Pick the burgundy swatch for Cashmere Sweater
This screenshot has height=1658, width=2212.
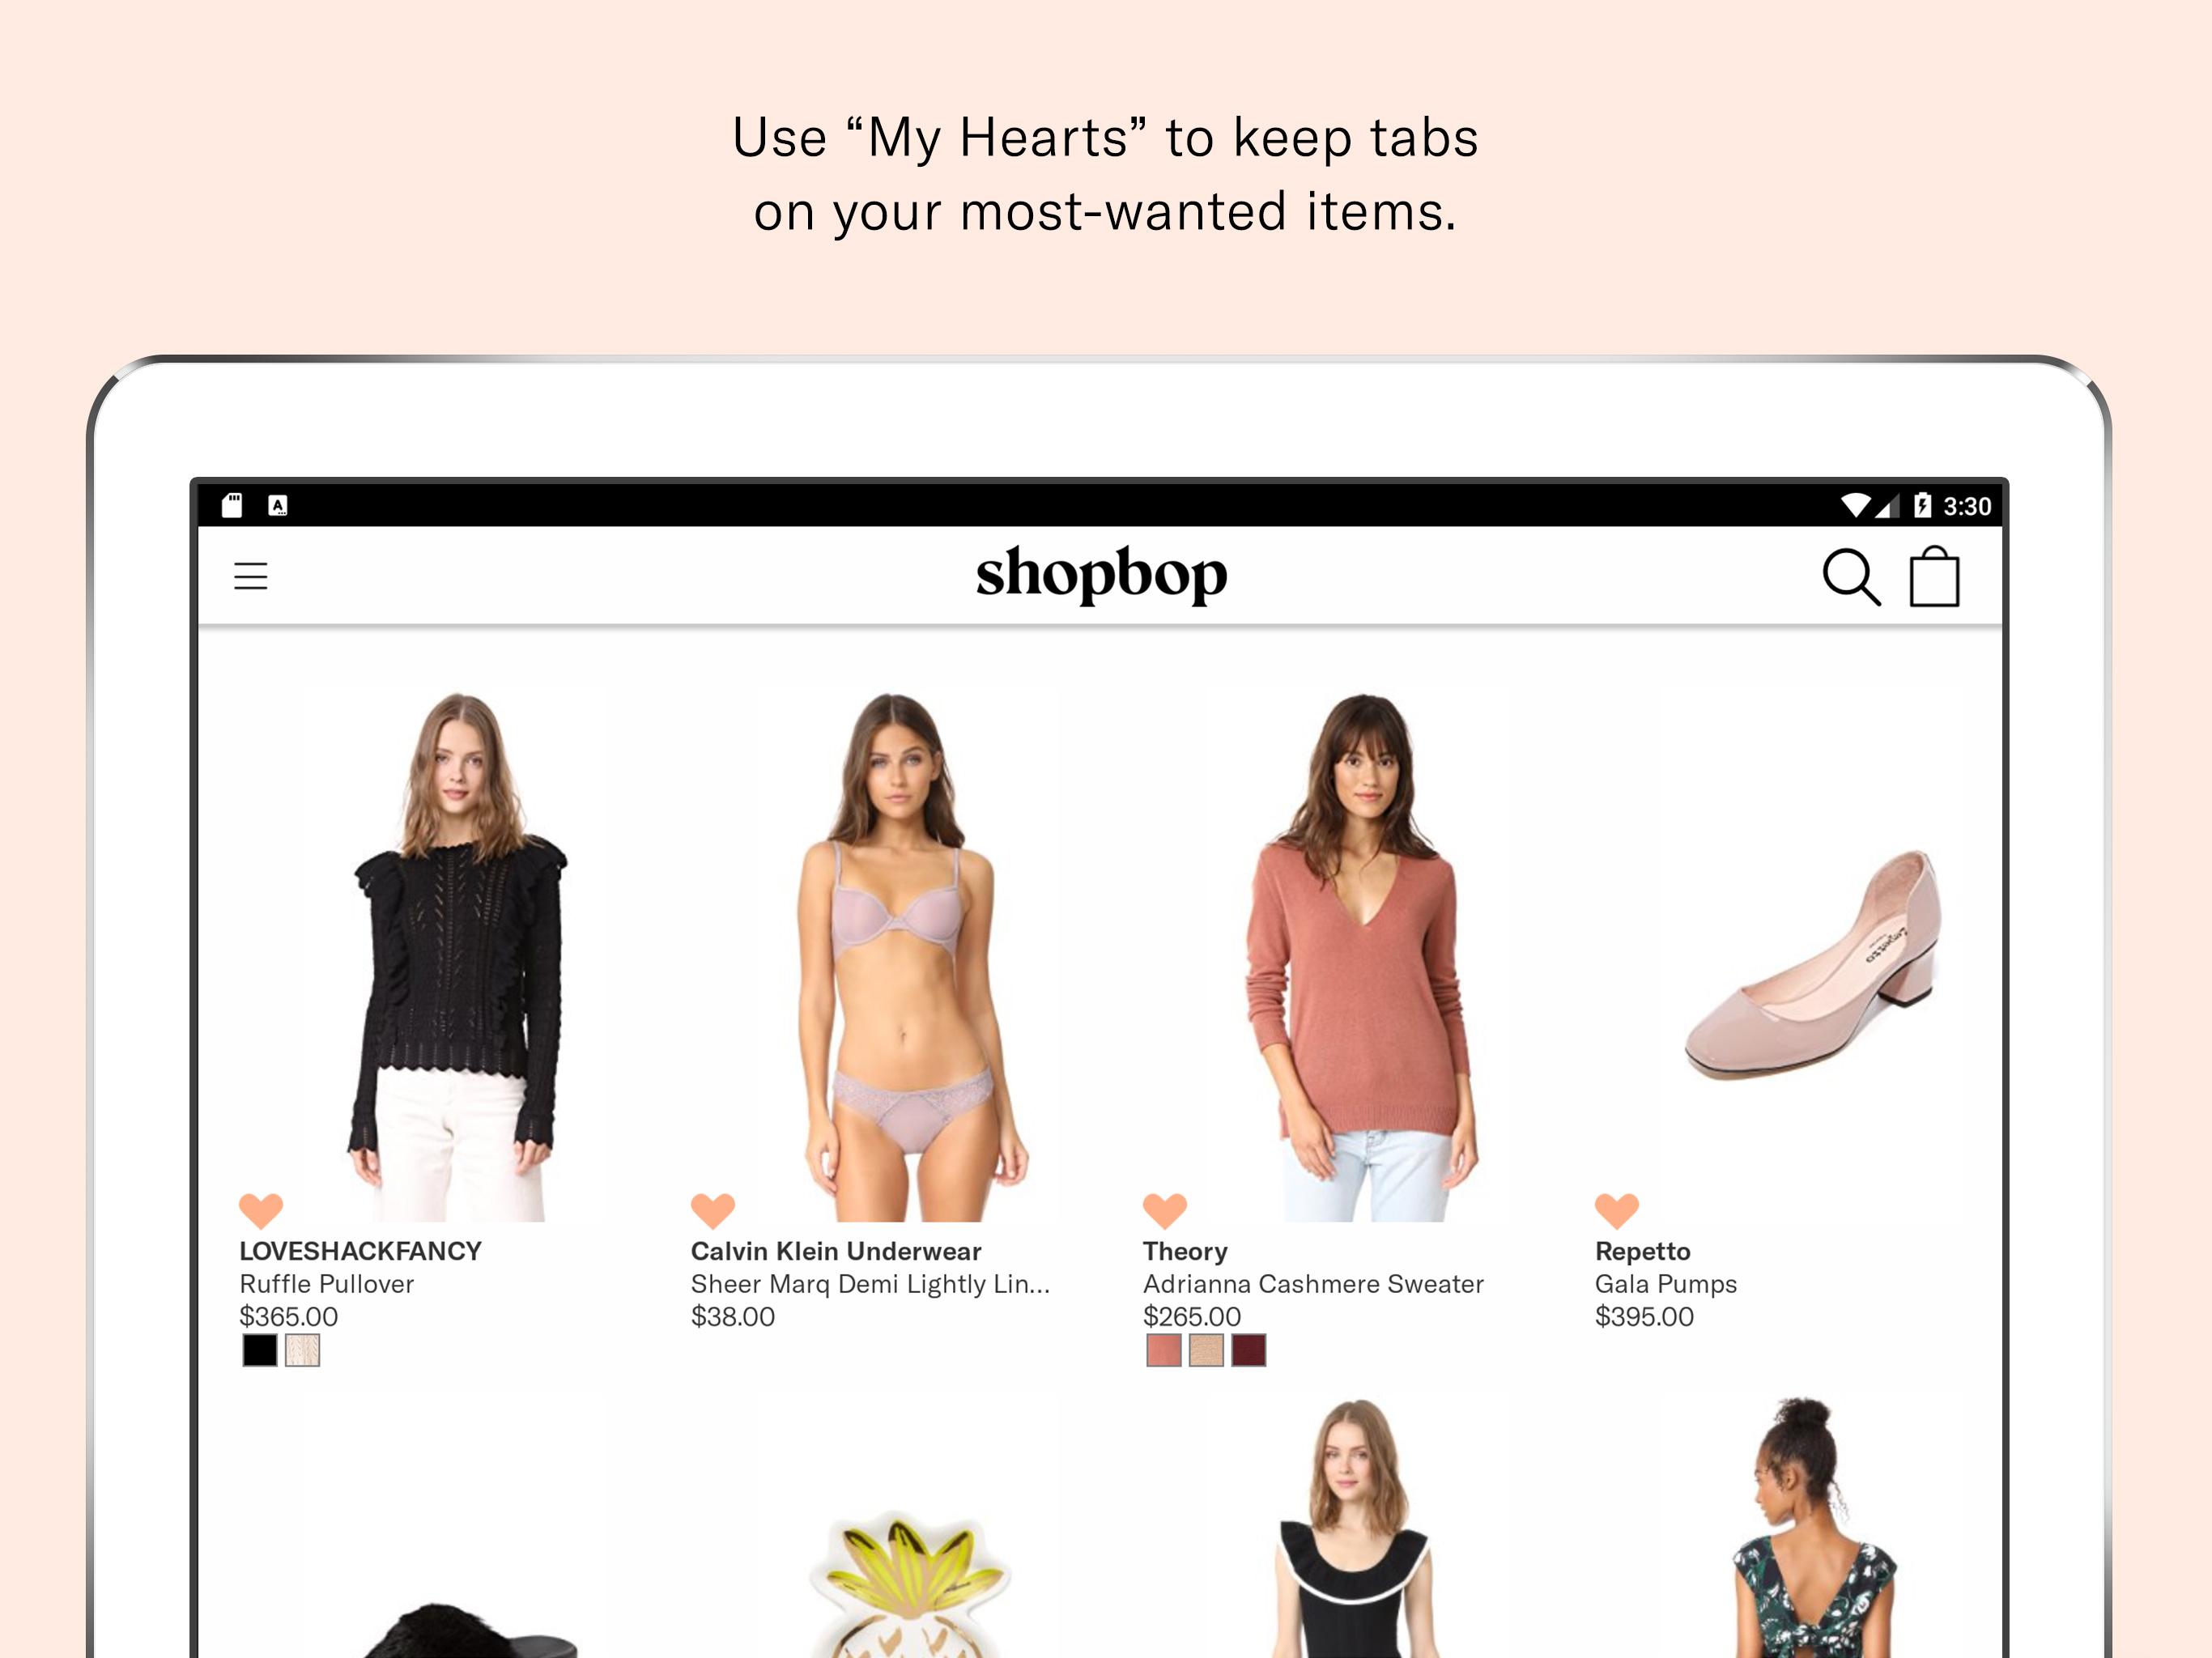pyautogui.click(x=1248, y=1350)
